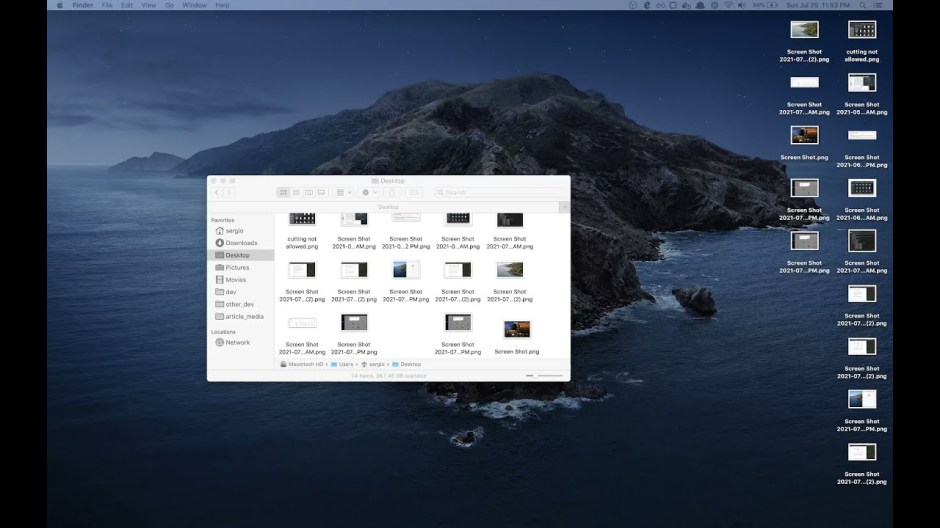Switch Finder to icon view
Screen dimensions: 940x528
283,192
